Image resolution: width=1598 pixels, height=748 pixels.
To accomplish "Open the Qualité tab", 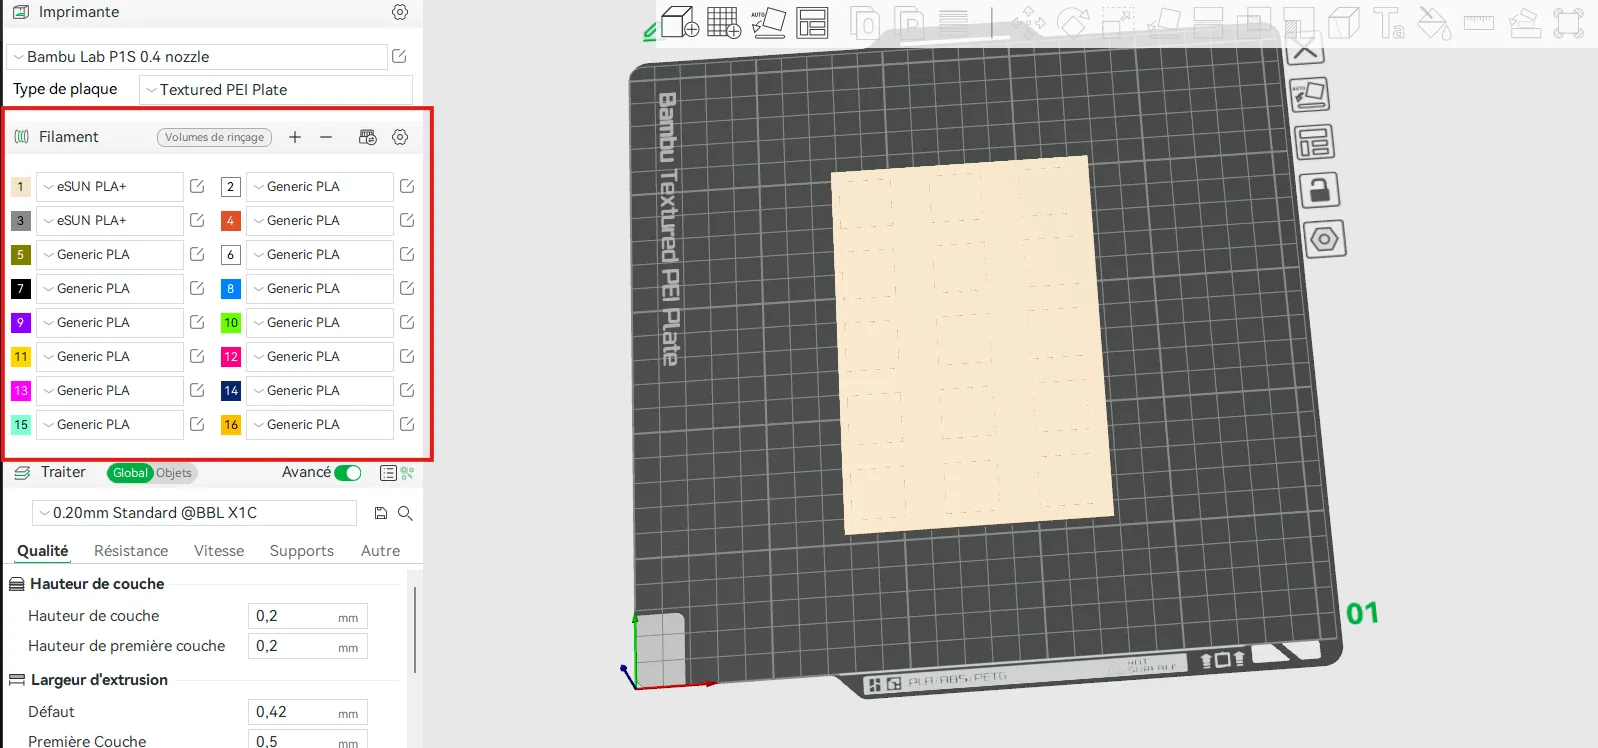I will click(43, 551).
